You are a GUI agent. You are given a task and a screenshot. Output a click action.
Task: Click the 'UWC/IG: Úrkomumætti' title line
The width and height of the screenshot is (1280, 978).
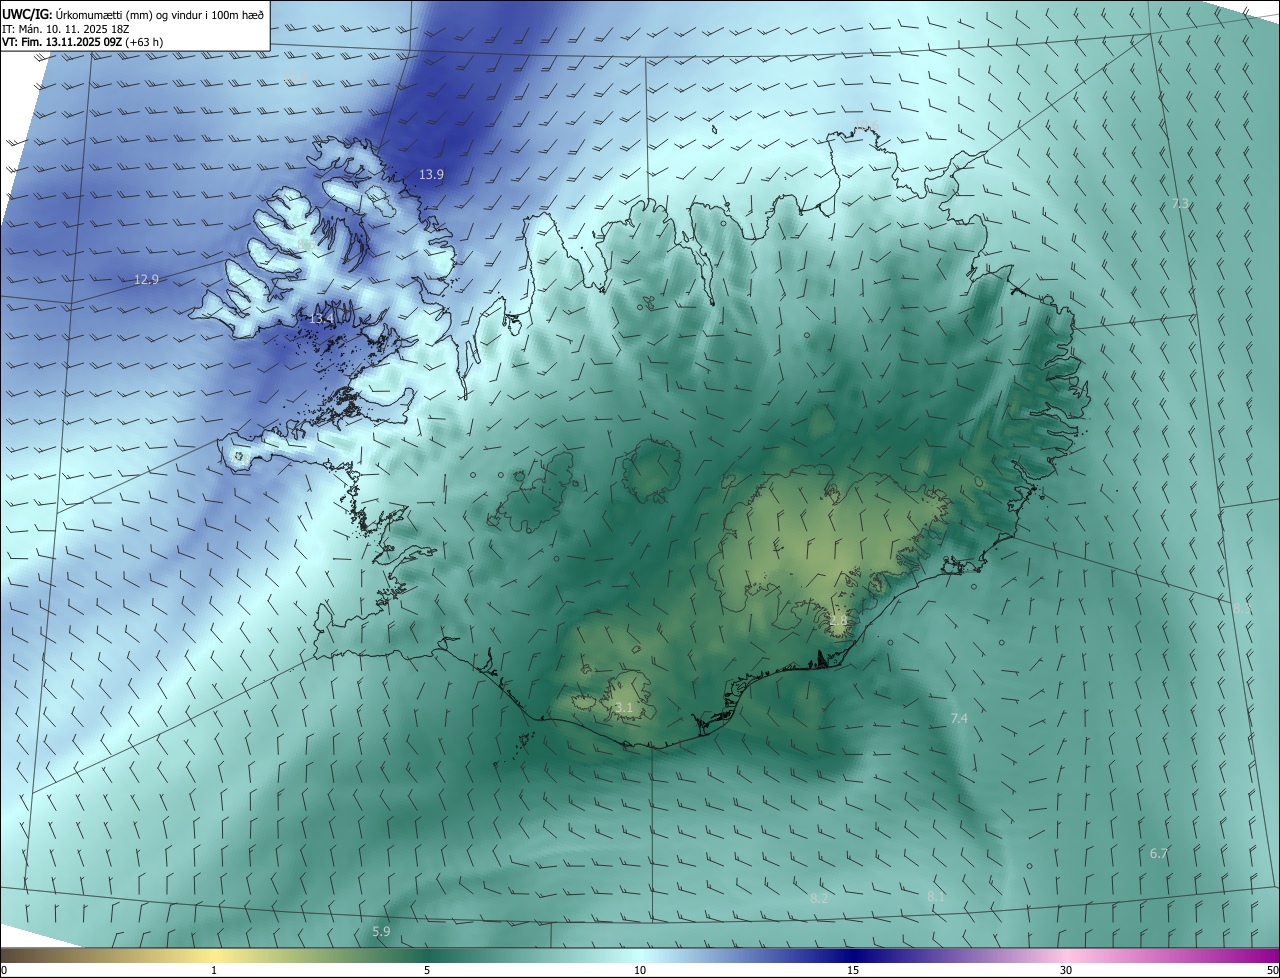coord(133,14)
